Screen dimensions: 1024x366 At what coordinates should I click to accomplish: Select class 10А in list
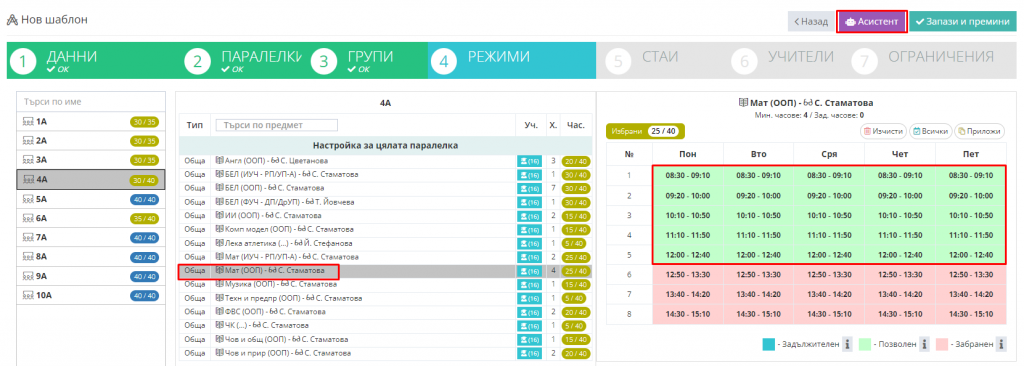tap(91, 295)
